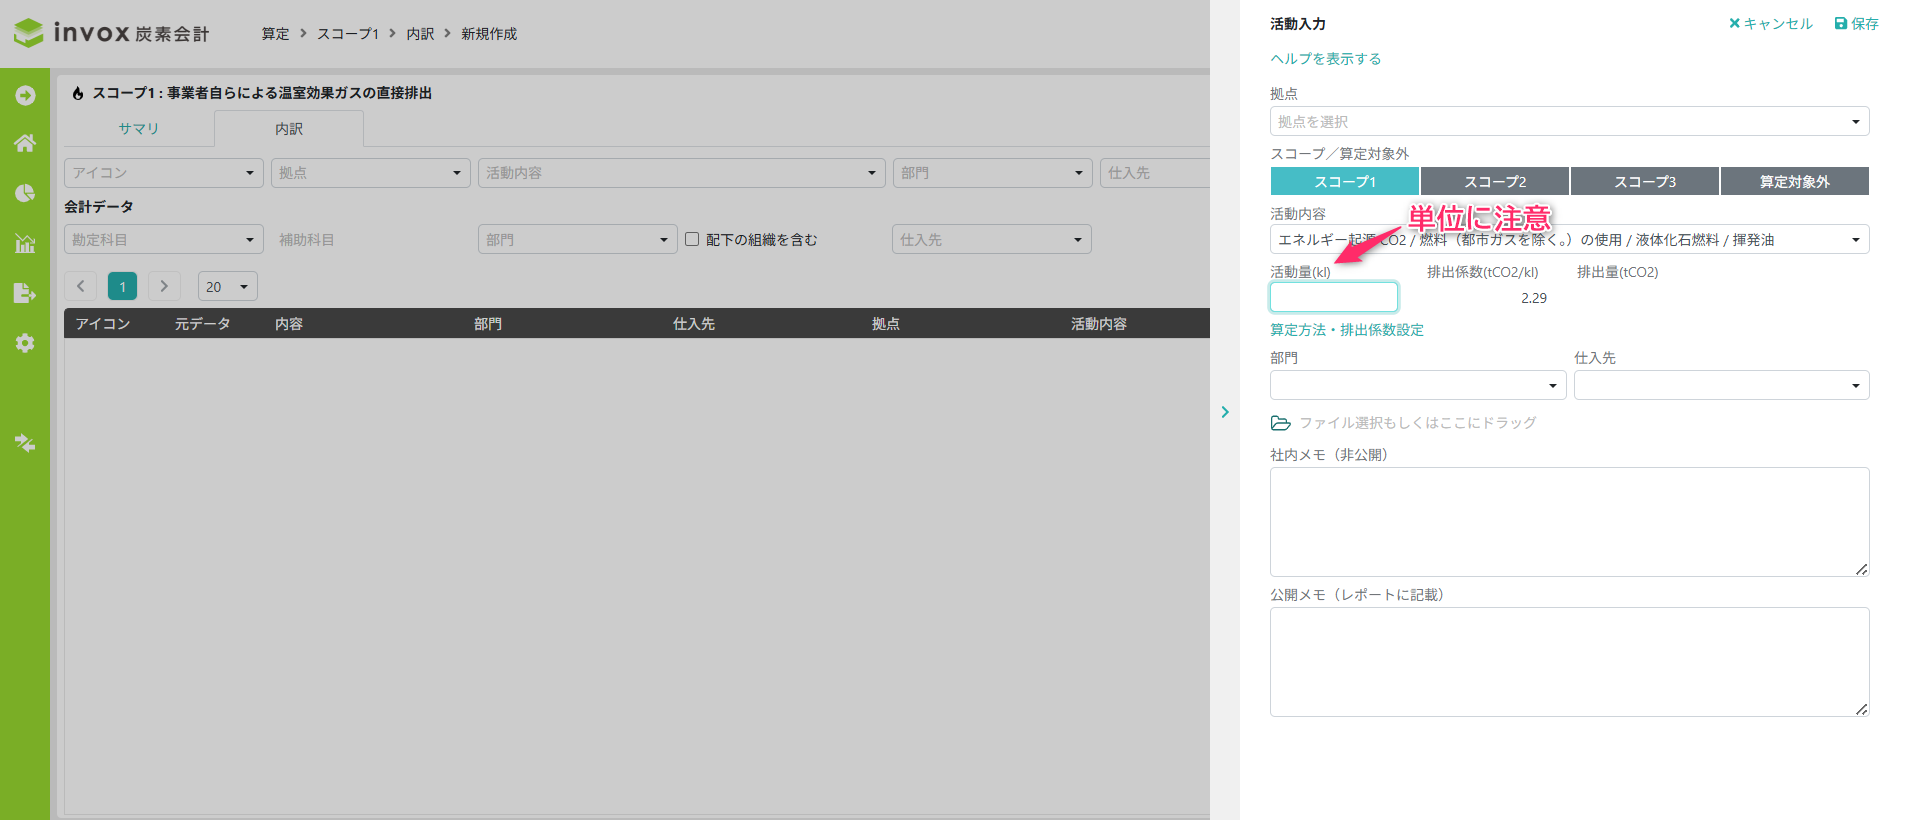Select the スコープ2 scope button
Screen dimensions: 1913x820
click(x=1494, y=181)
